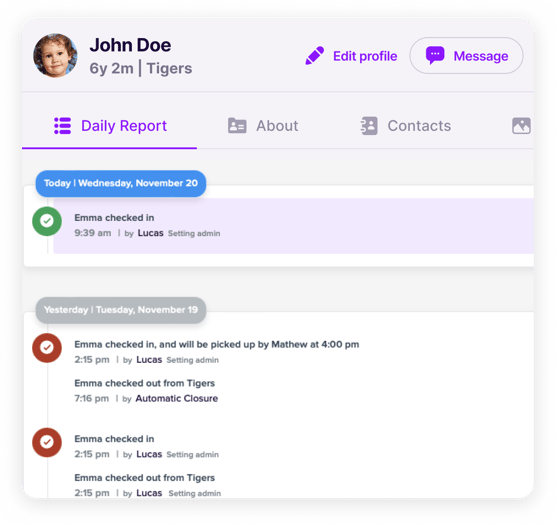Click the address book icon next to Contacts
The image size is (556, 524).
(369, 126)
